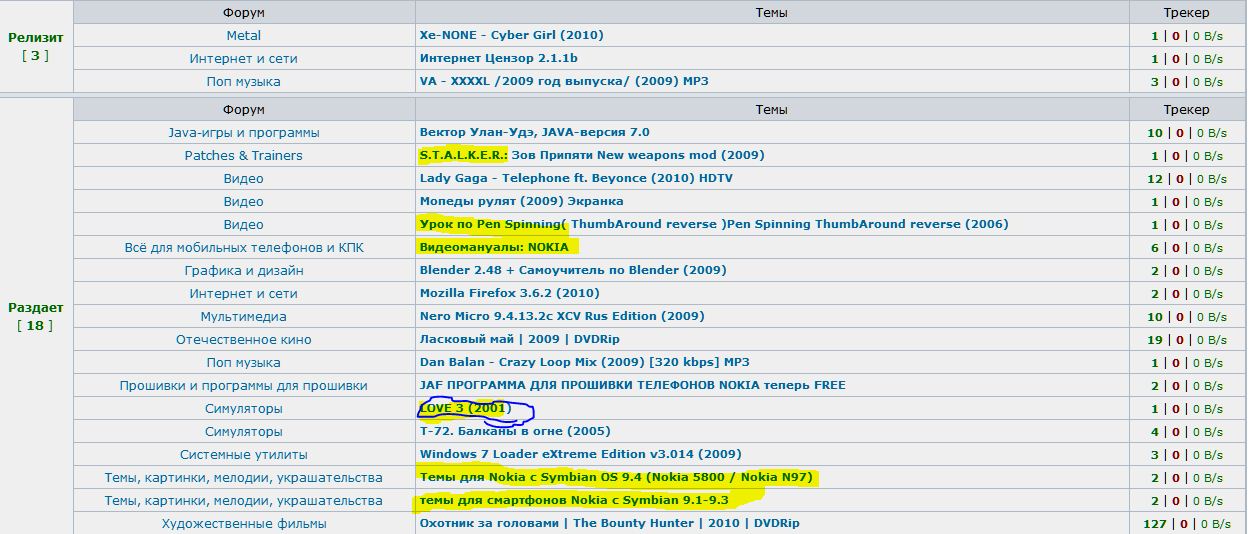Select tracker stats 6 | 0 | 0 B/s
Image resolution: width=1250 pixels, height=534 pixels.
pyautogui.click(x=1187, y=247)
